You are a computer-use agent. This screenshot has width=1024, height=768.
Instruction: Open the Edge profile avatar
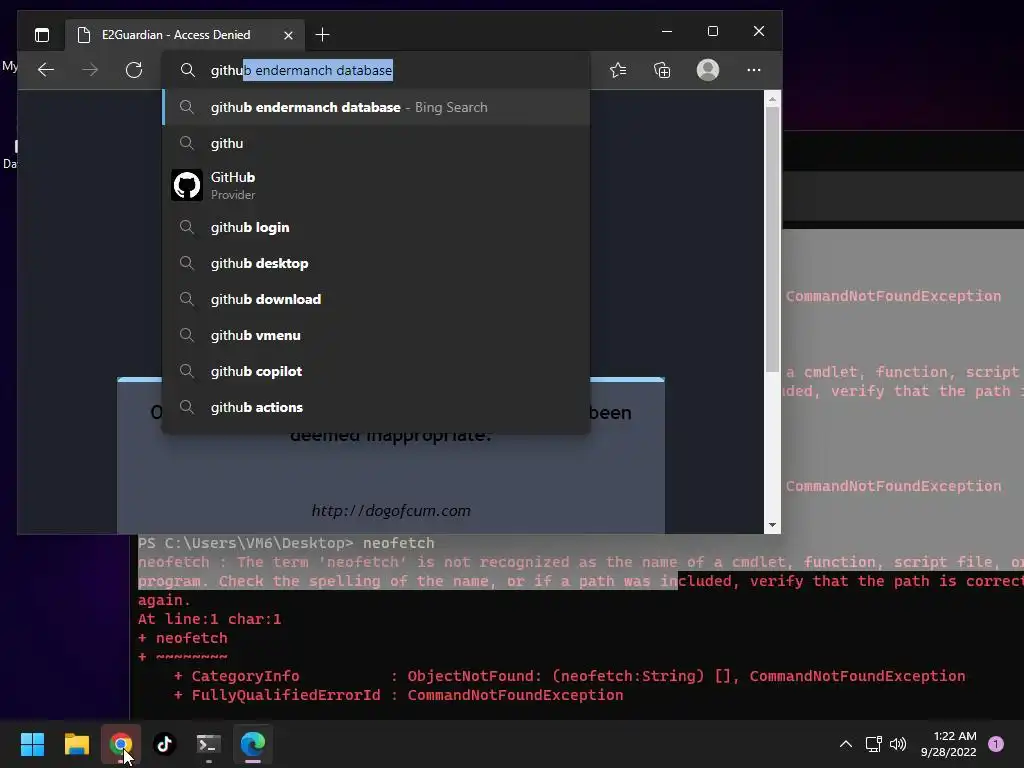point(708,70)
